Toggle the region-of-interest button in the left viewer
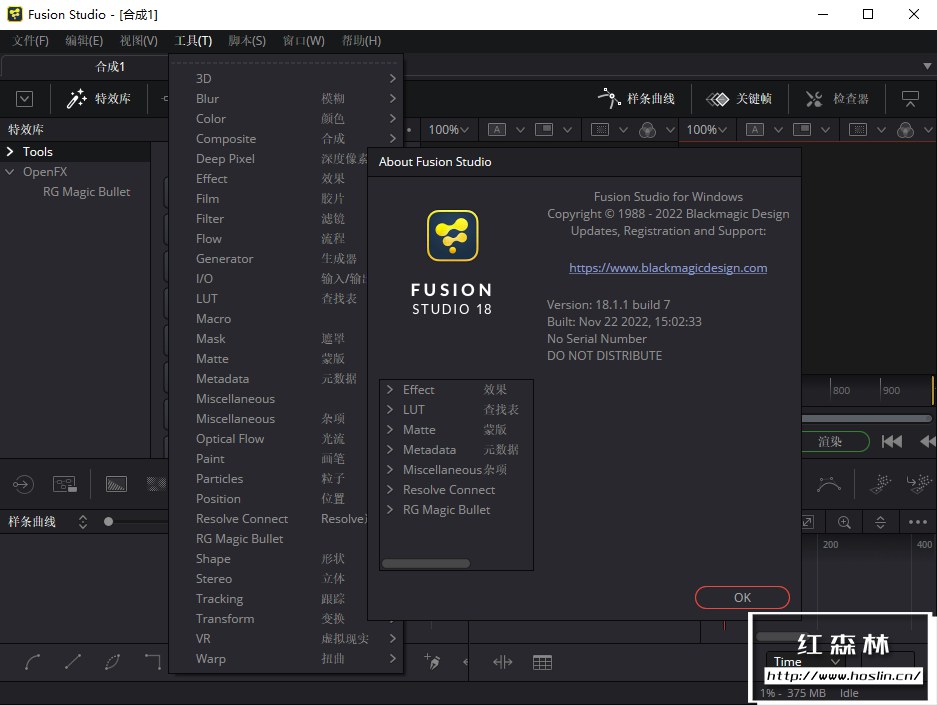Viewport: 937px width, 705px height. click(x=600, y=130)
